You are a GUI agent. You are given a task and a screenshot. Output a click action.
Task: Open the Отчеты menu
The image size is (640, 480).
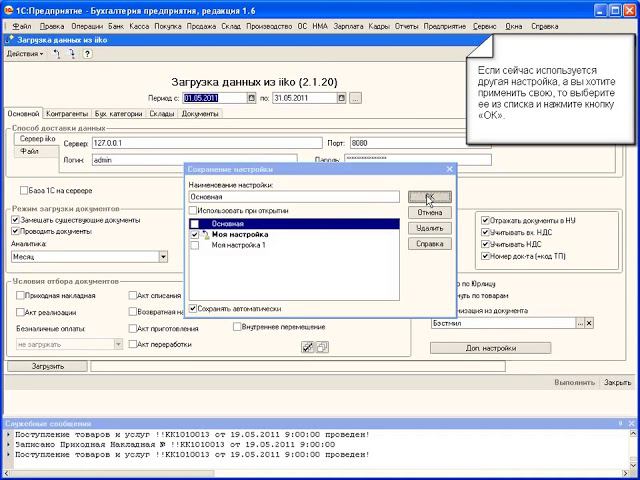(405, 24)
